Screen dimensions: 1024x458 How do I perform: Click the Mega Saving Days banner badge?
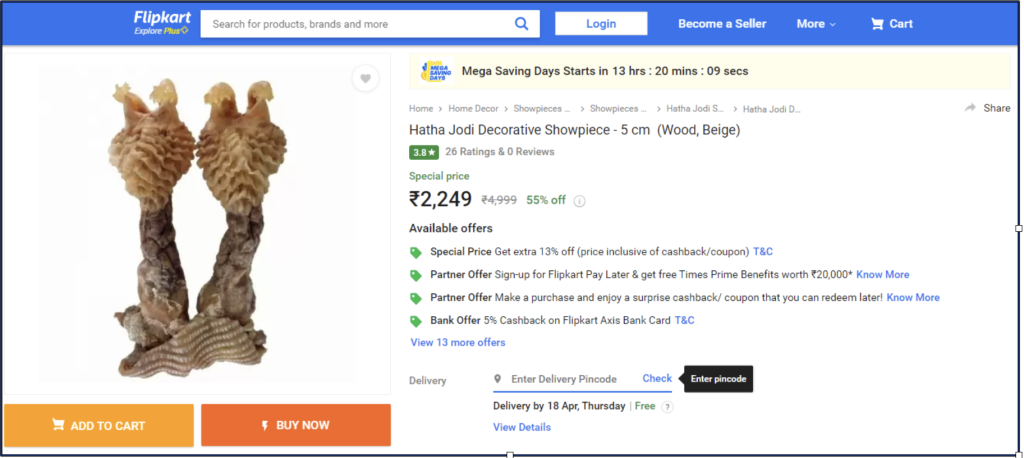point(435,71)
